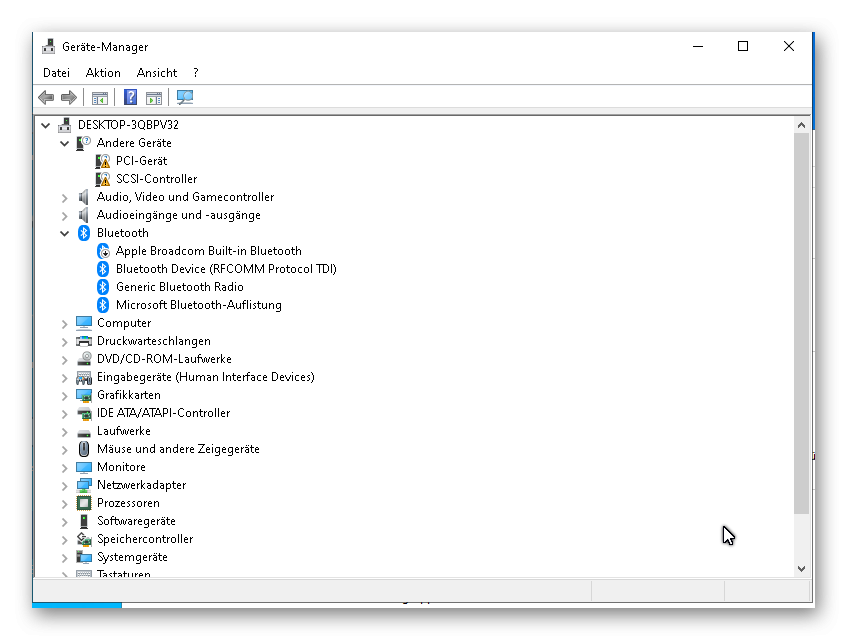Click the Prozessoren chip icon
The image size is (847, 640).
[84, 503]
